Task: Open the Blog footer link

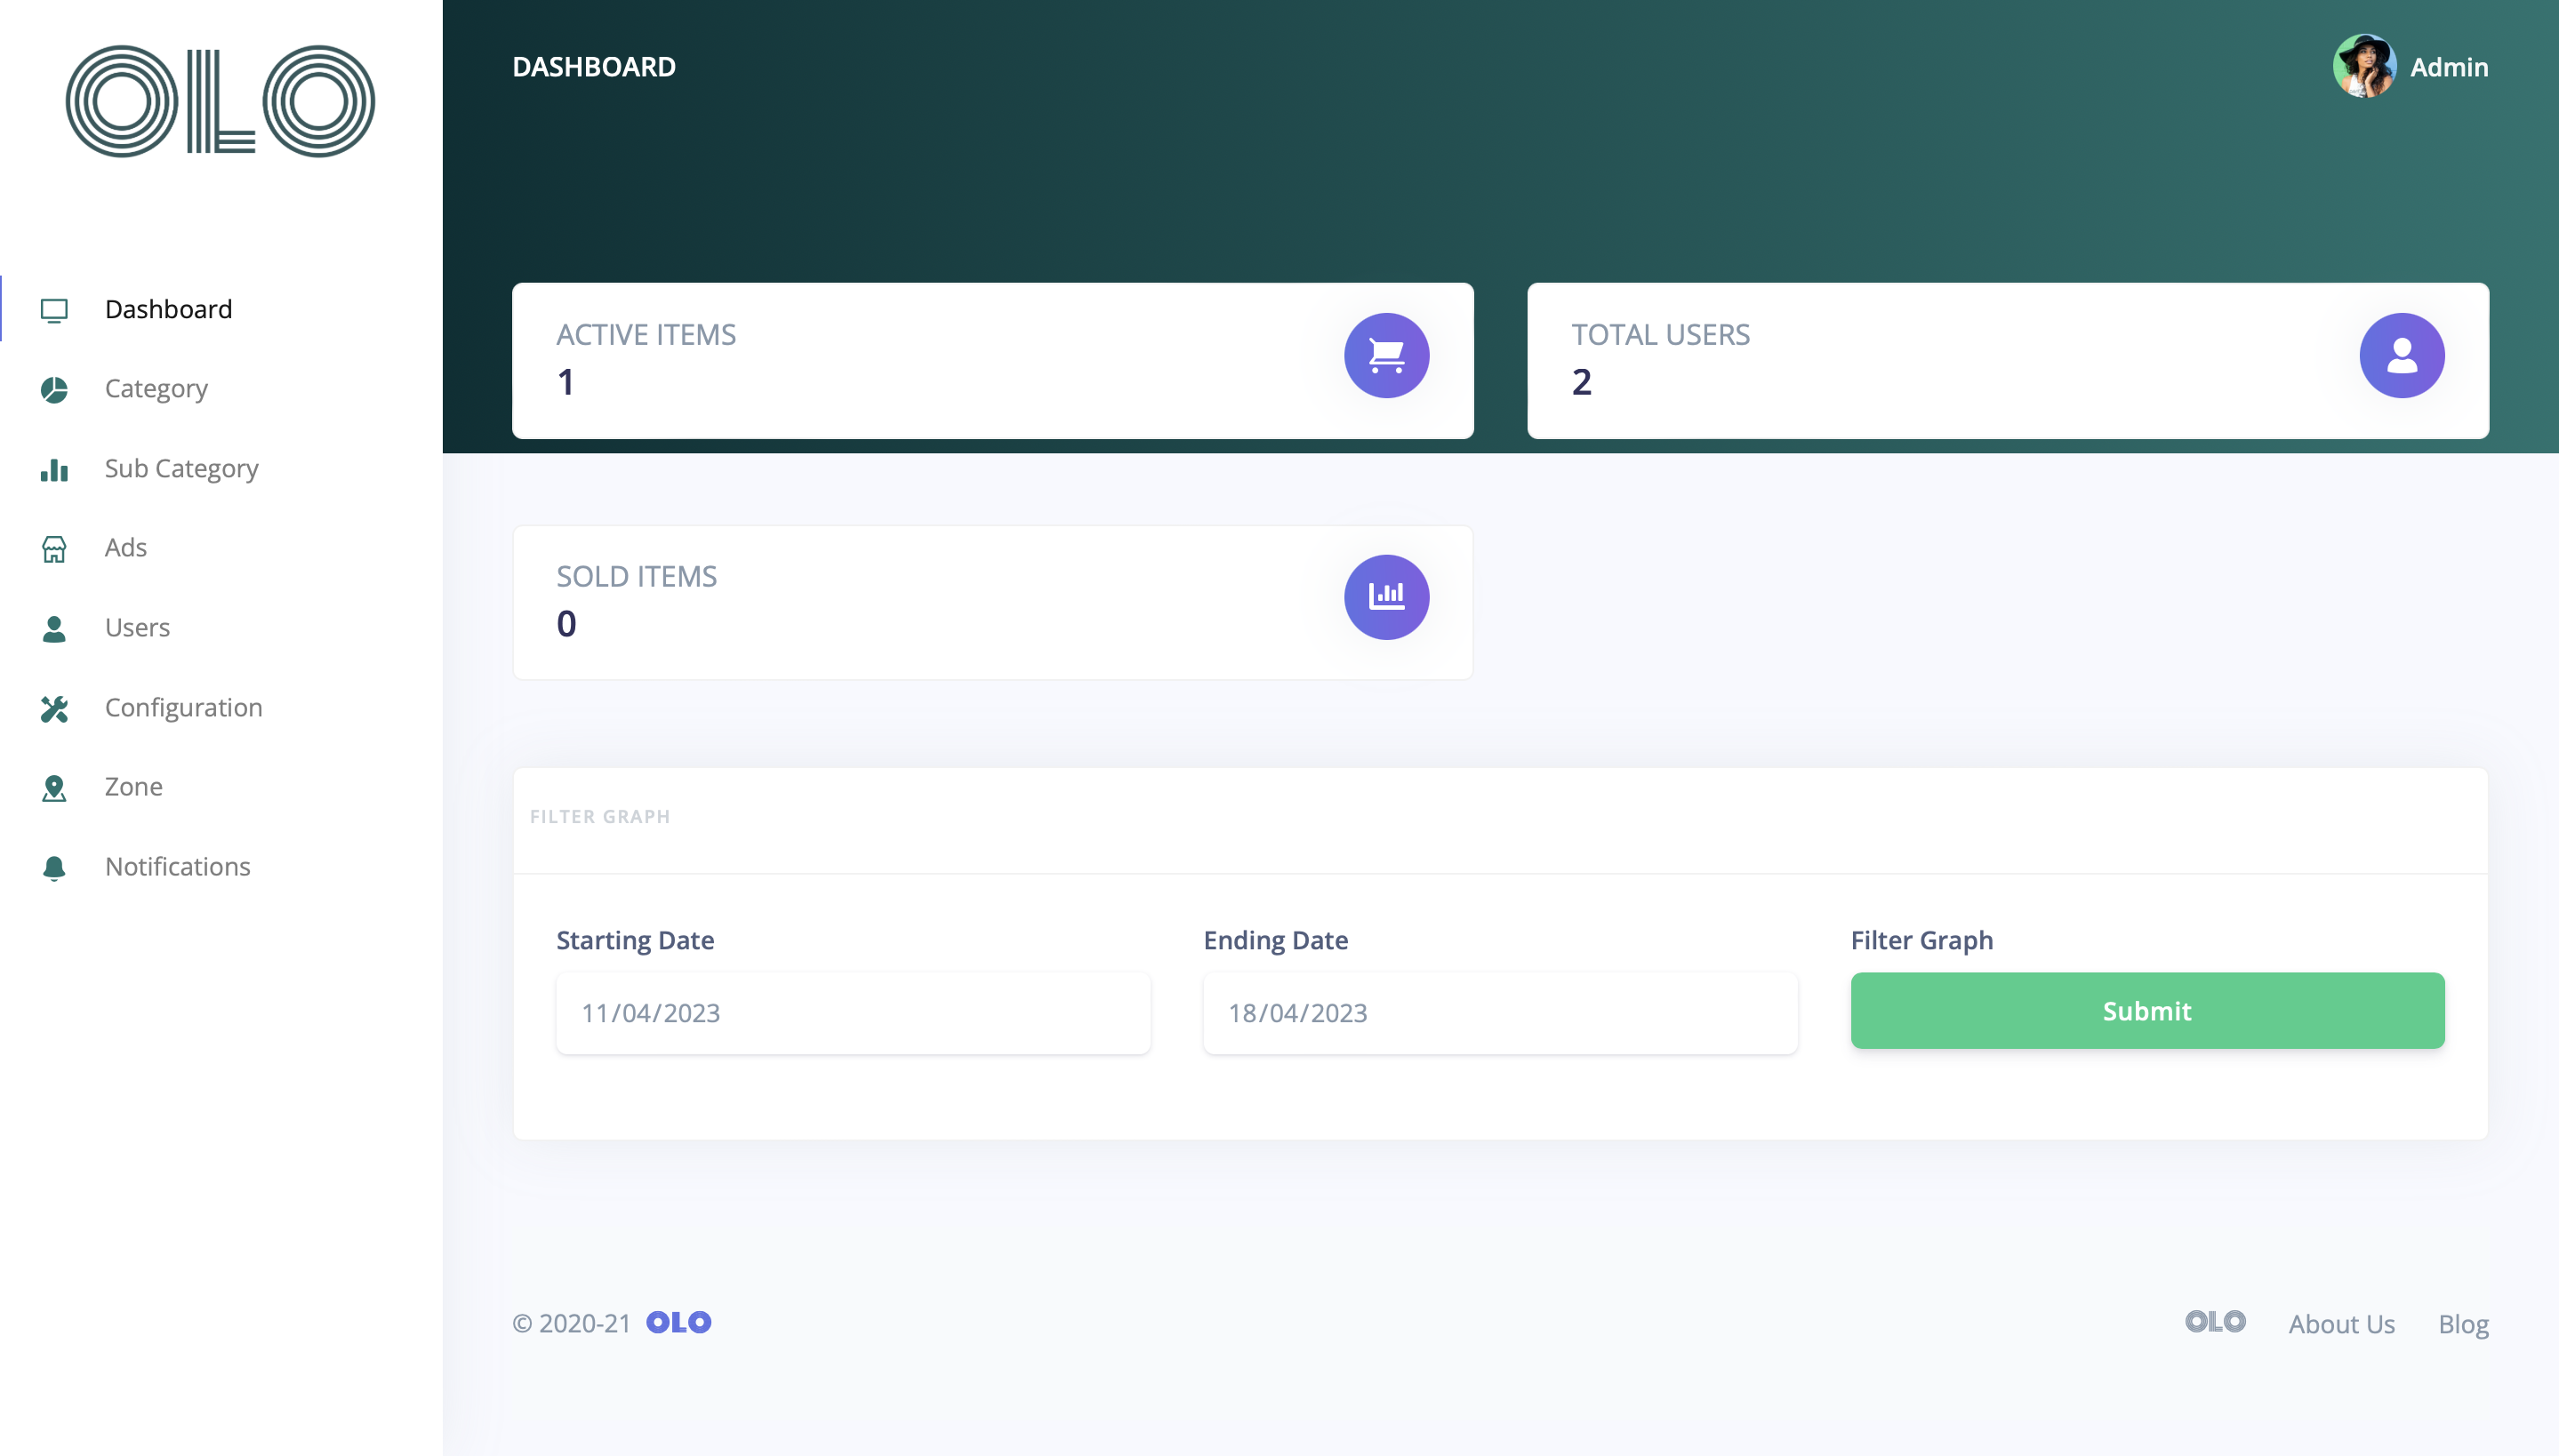Action: click(2462, 1323)
